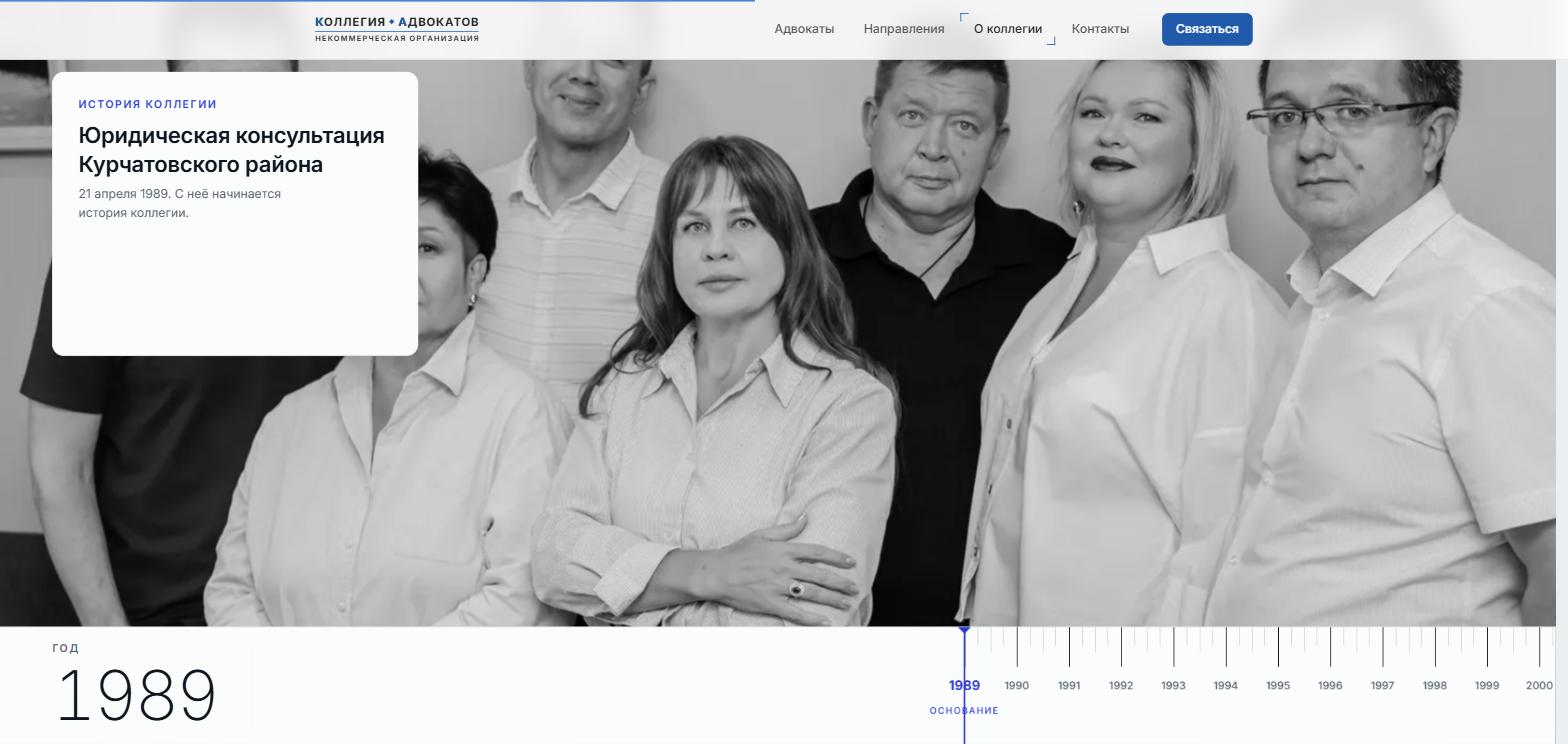The height and width of the screenshot is (744, 1568).
Task: Jump to year 2000 on timeline
Action: [x=1539, y=686]
